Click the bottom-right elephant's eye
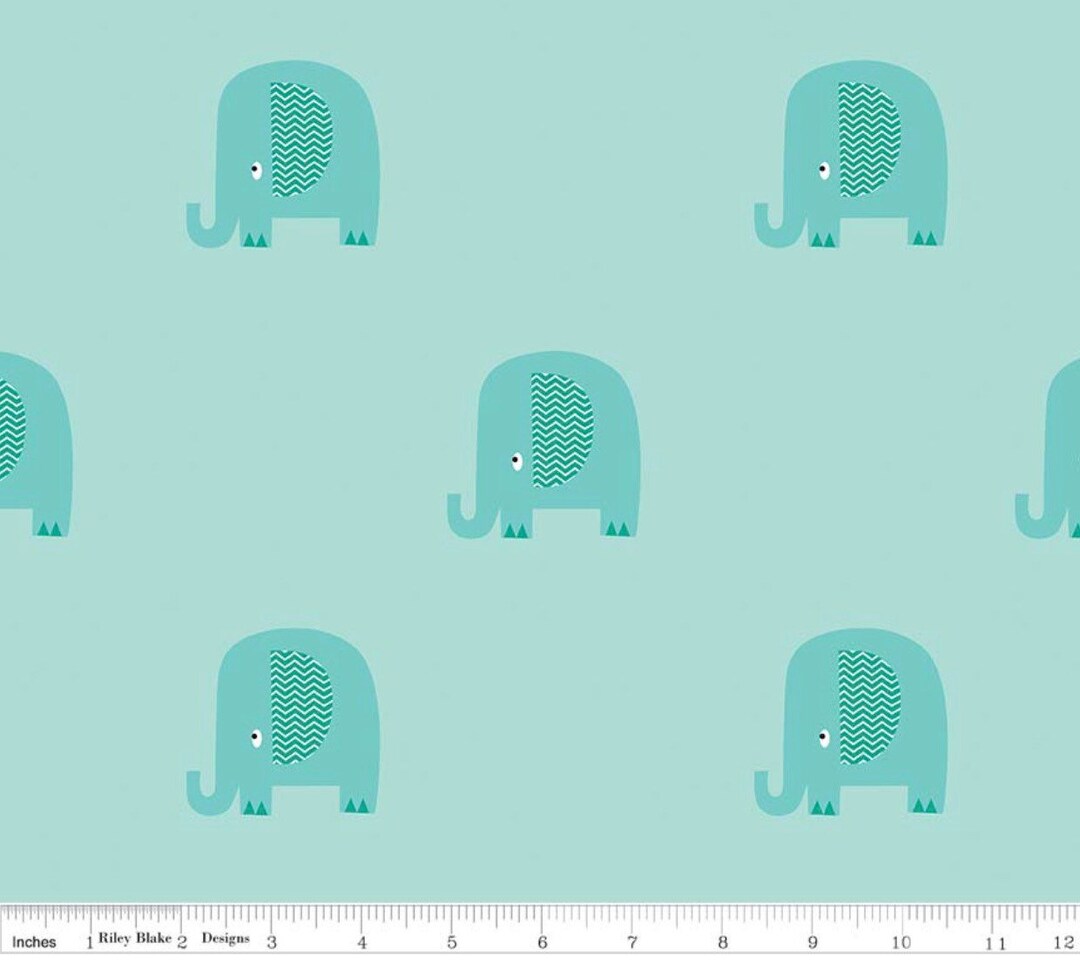Viewport: 1080px width, 962px height. coord(824,735)
